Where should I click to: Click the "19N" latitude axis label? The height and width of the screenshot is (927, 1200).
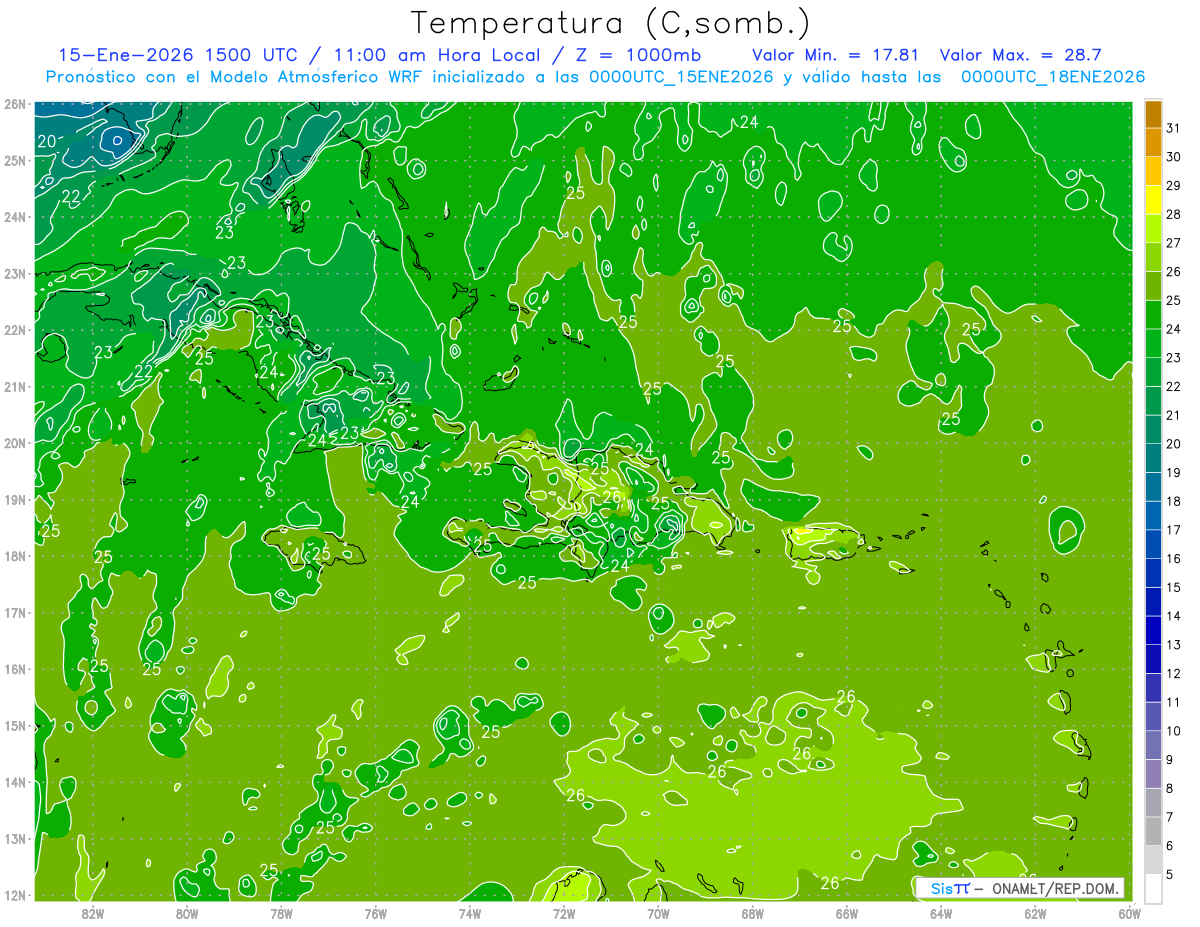coord(15,499)
